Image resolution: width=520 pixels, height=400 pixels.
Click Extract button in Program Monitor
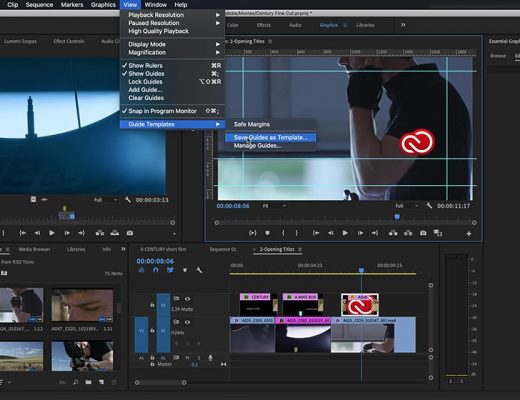point(408,233)
